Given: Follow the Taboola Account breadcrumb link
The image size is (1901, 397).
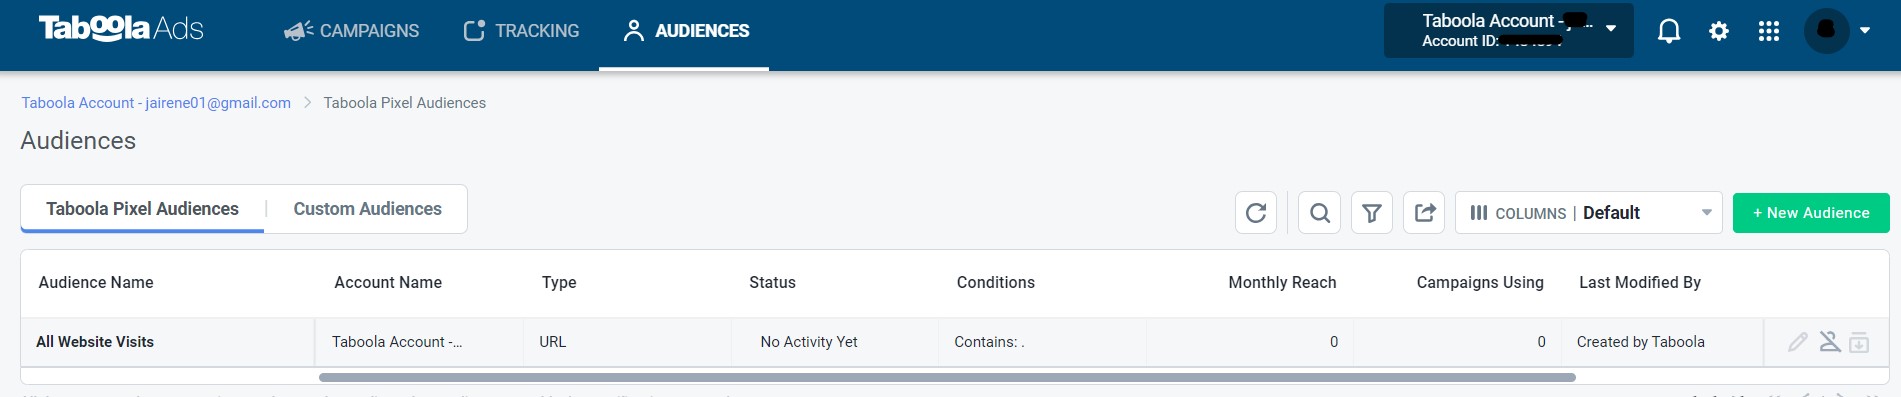Looking at the screenshot, I should [156, 103].
